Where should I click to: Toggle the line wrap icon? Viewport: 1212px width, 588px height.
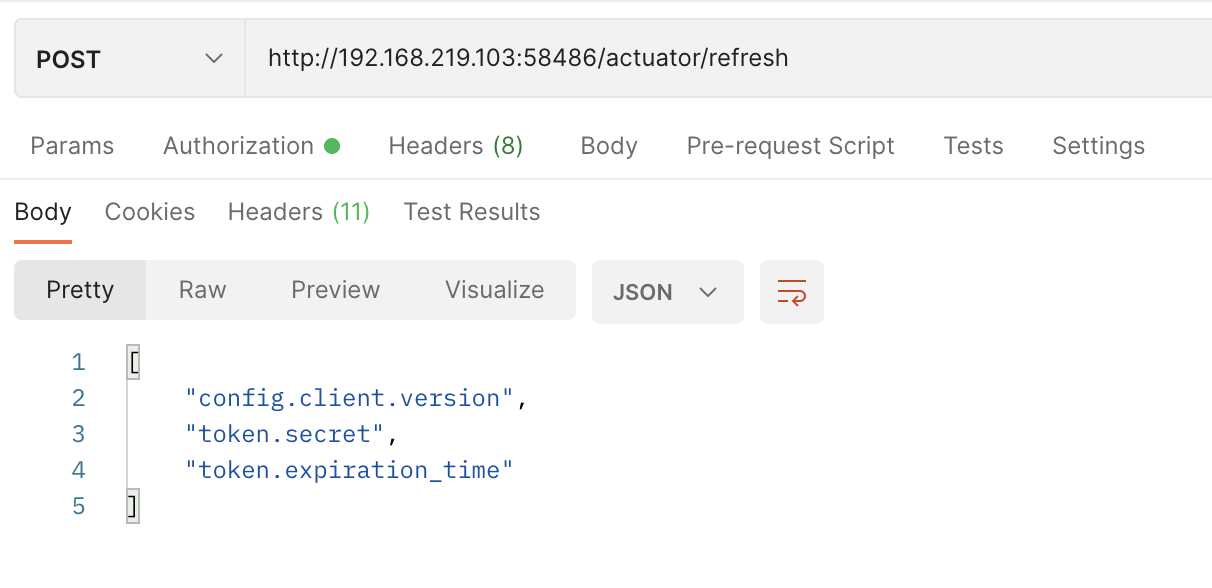tap(792, 292)
